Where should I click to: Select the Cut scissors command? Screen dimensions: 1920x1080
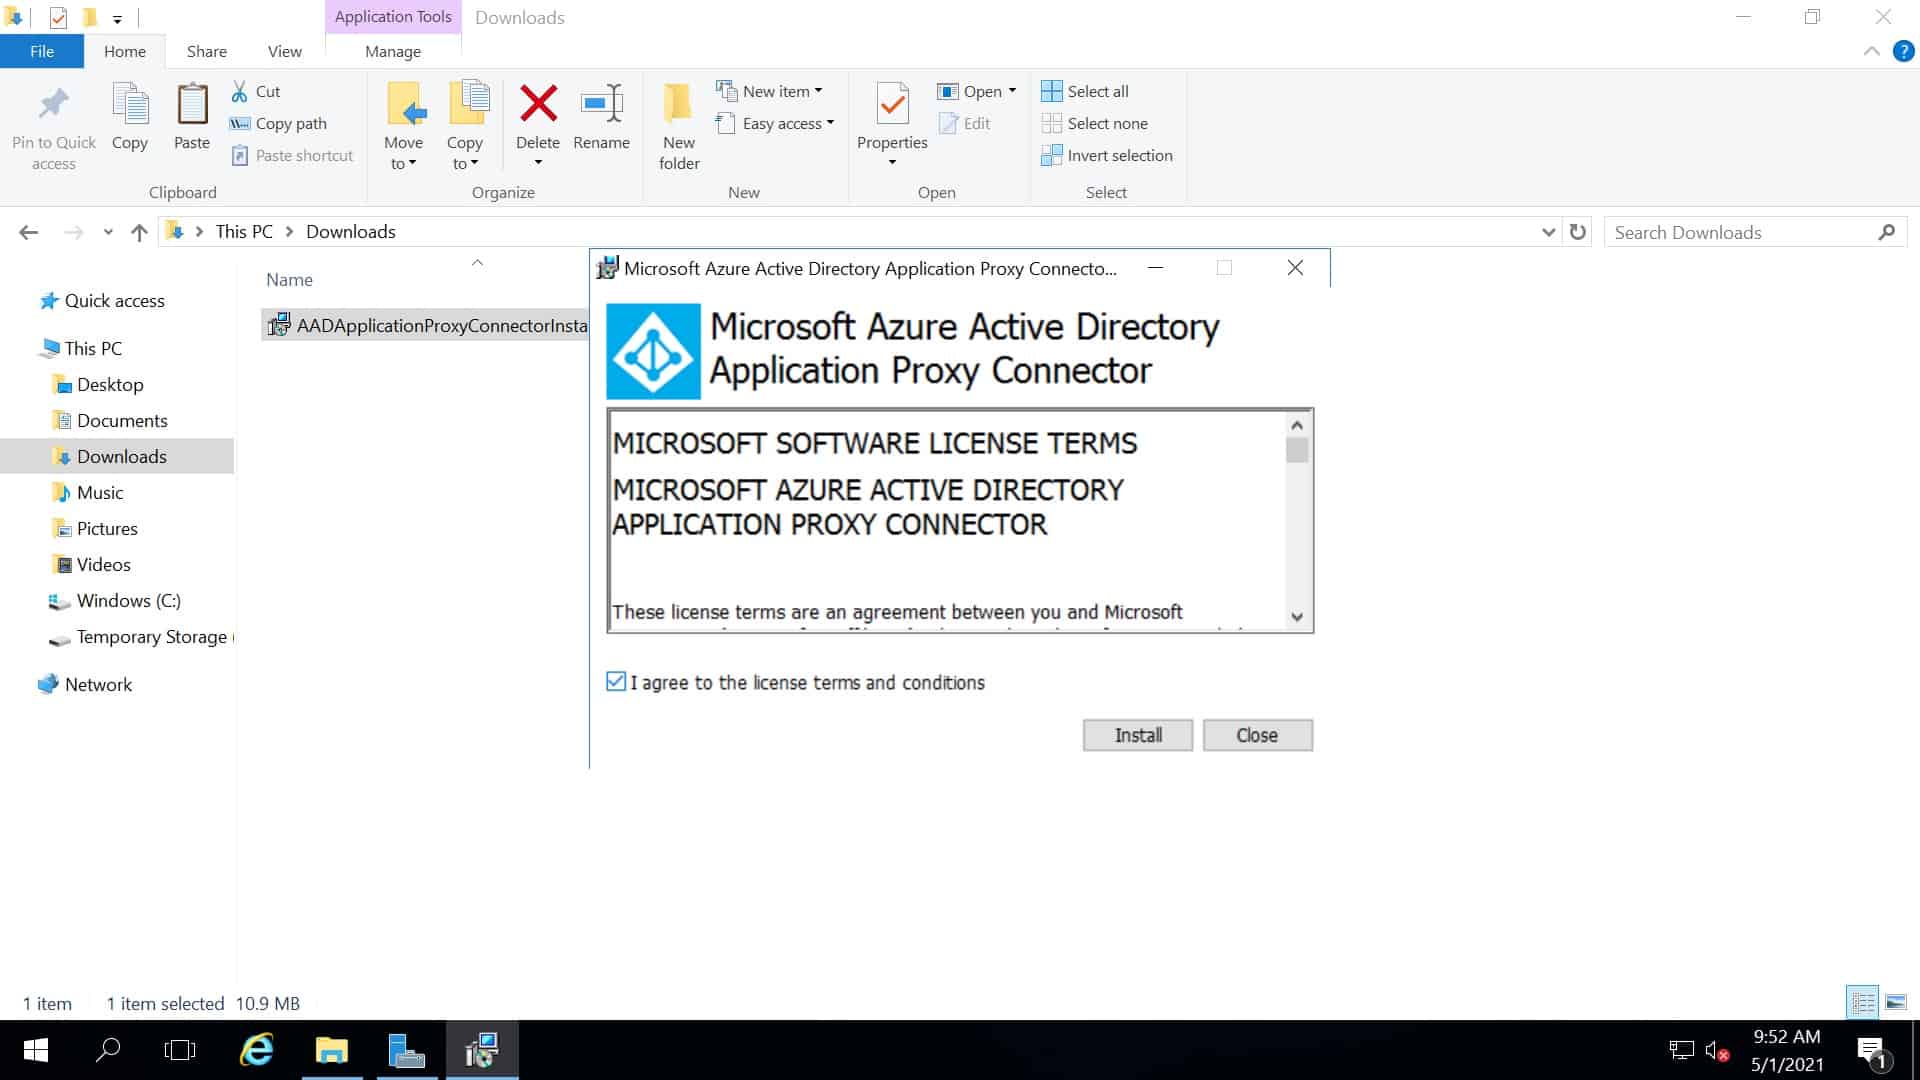(256, 91)
